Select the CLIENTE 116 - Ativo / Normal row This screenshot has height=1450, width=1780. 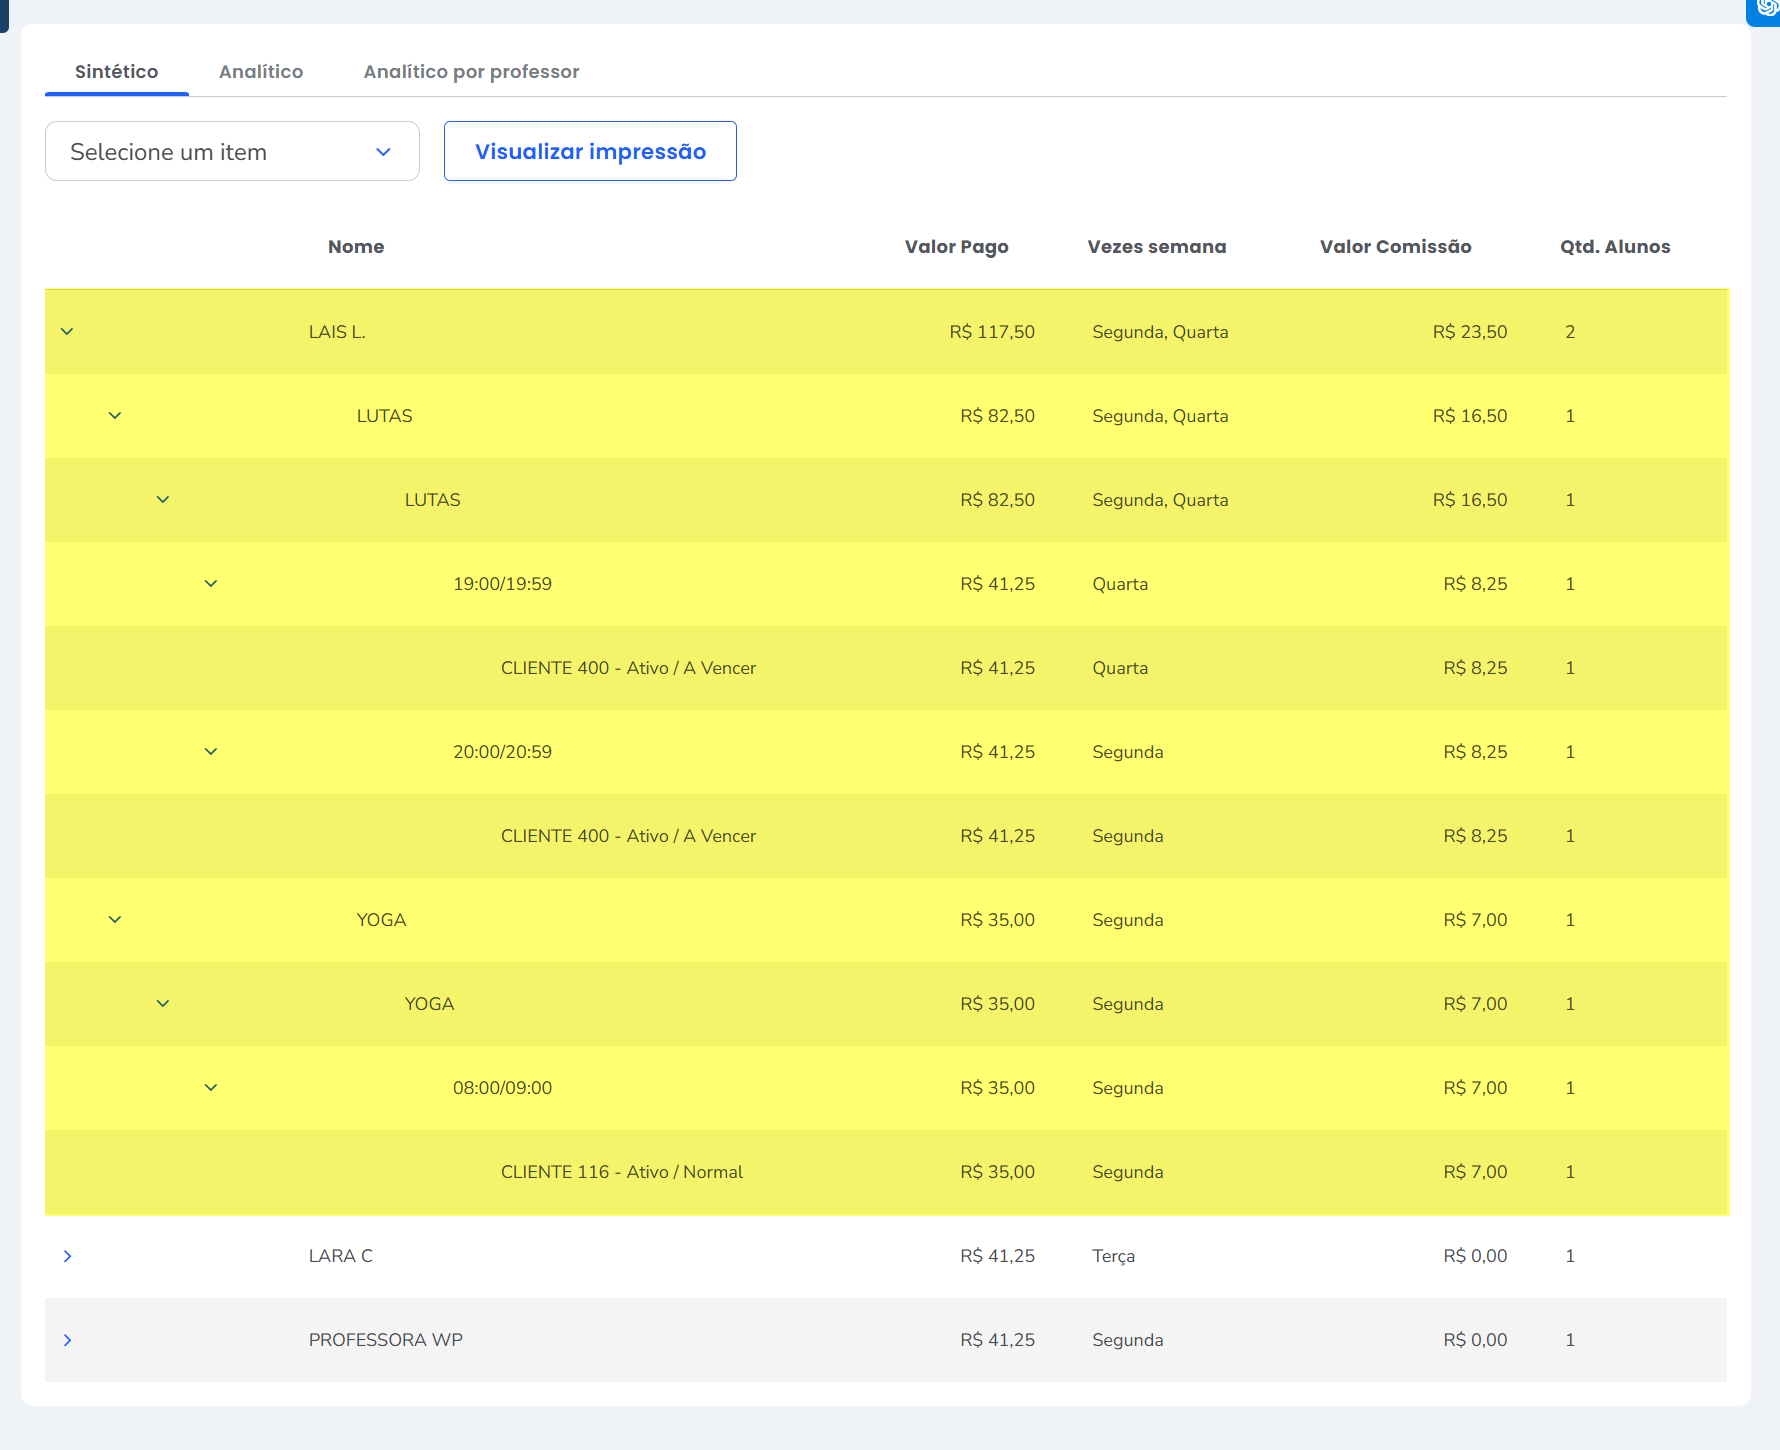coord(621,1172)
